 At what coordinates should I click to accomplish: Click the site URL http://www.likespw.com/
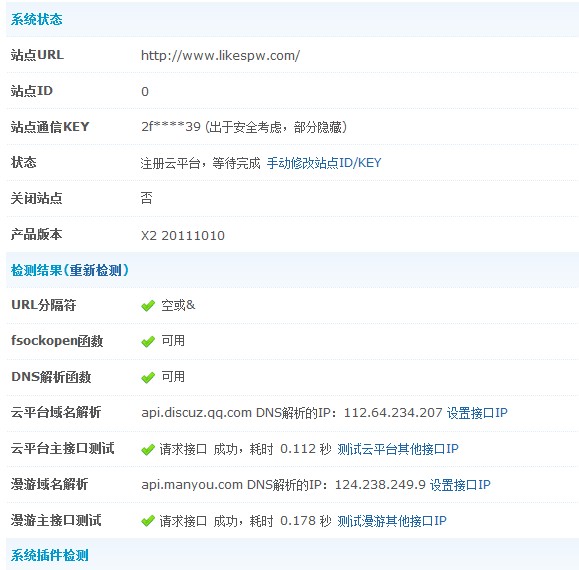(220, 56)
